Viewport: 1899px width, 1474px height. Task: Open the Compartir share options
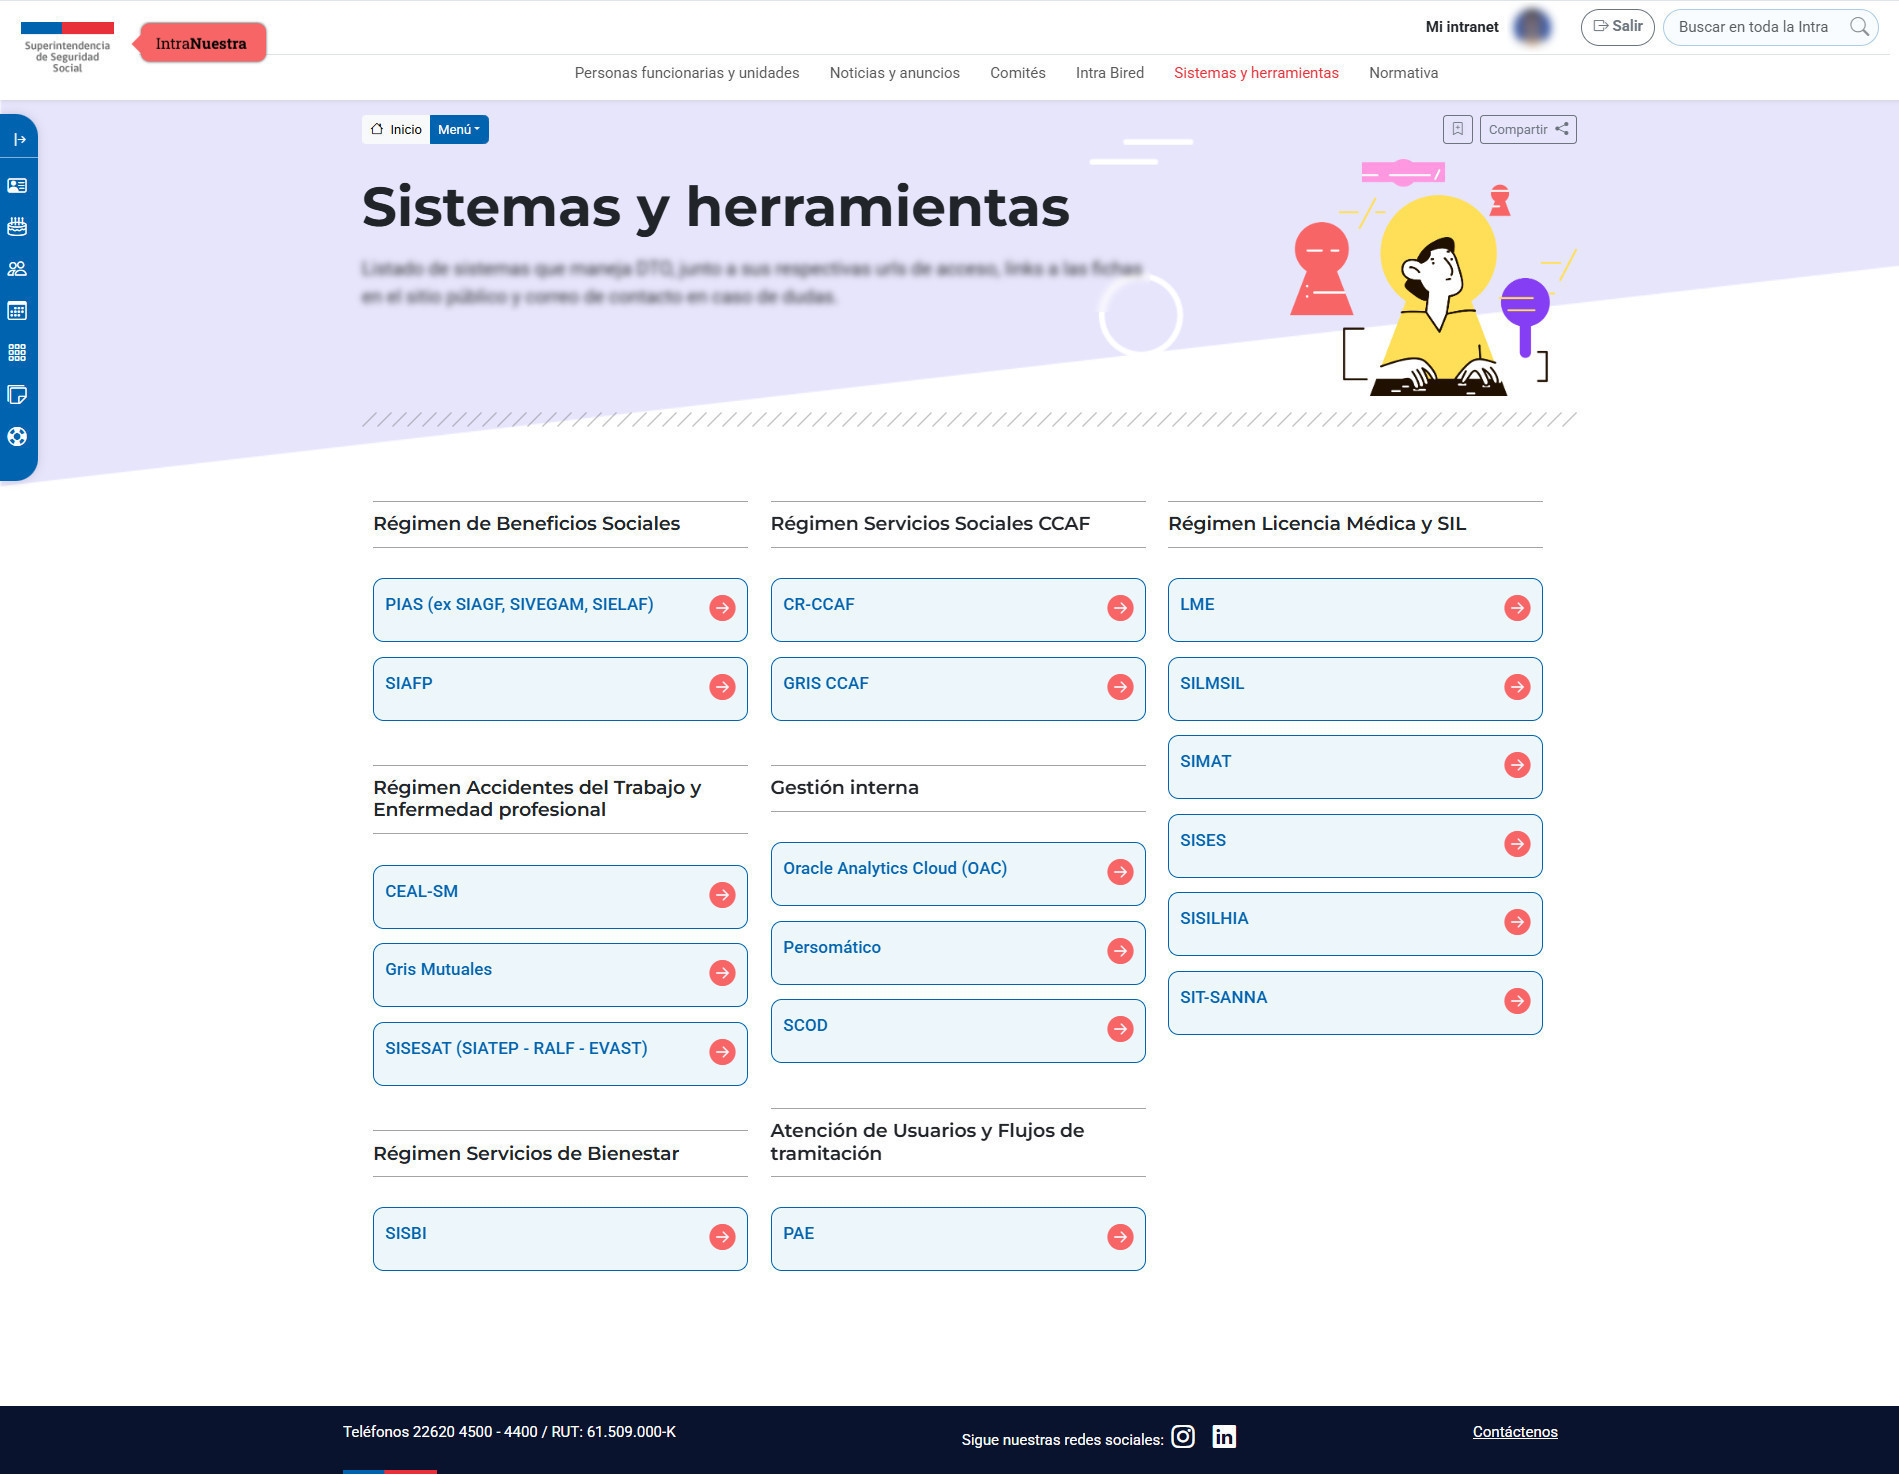click(x=1527, y=129)
